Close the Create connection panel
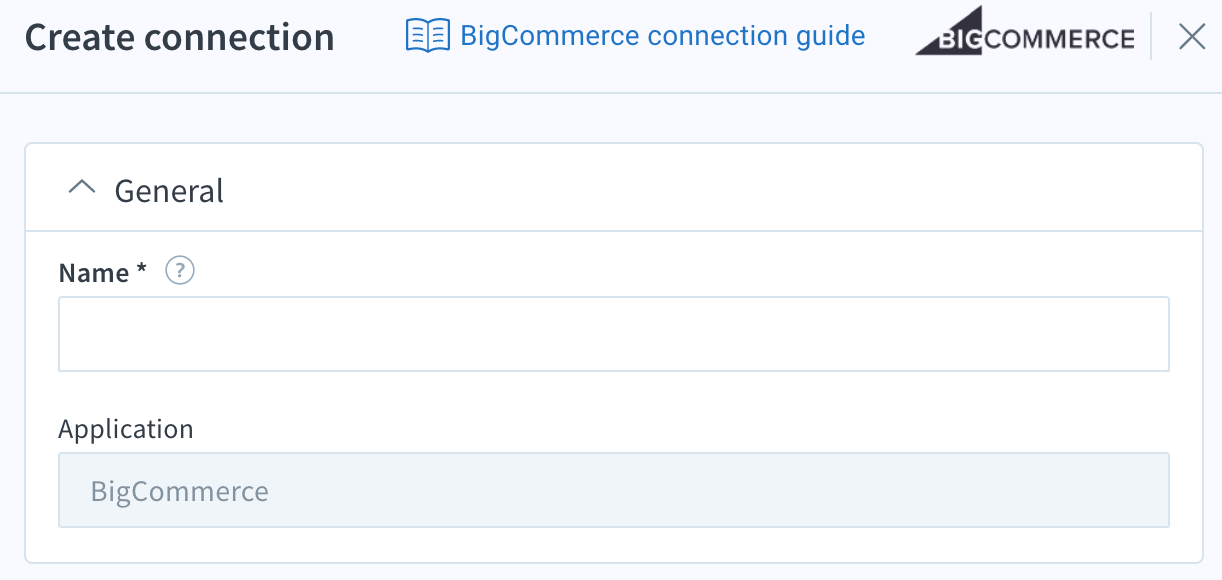 pos(1191,37)
